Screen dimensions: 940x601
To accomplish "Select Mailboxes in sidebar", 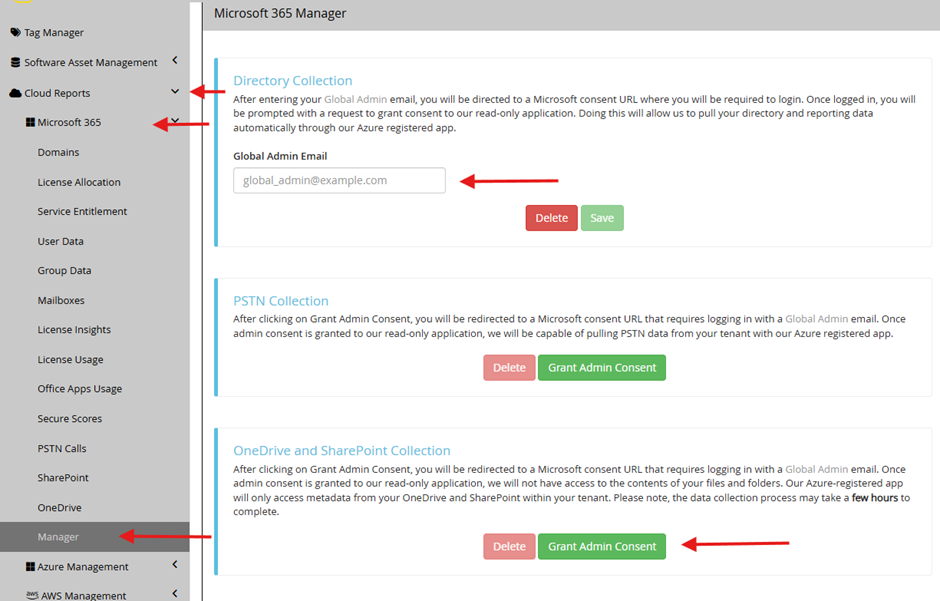I will pos(61,300).
